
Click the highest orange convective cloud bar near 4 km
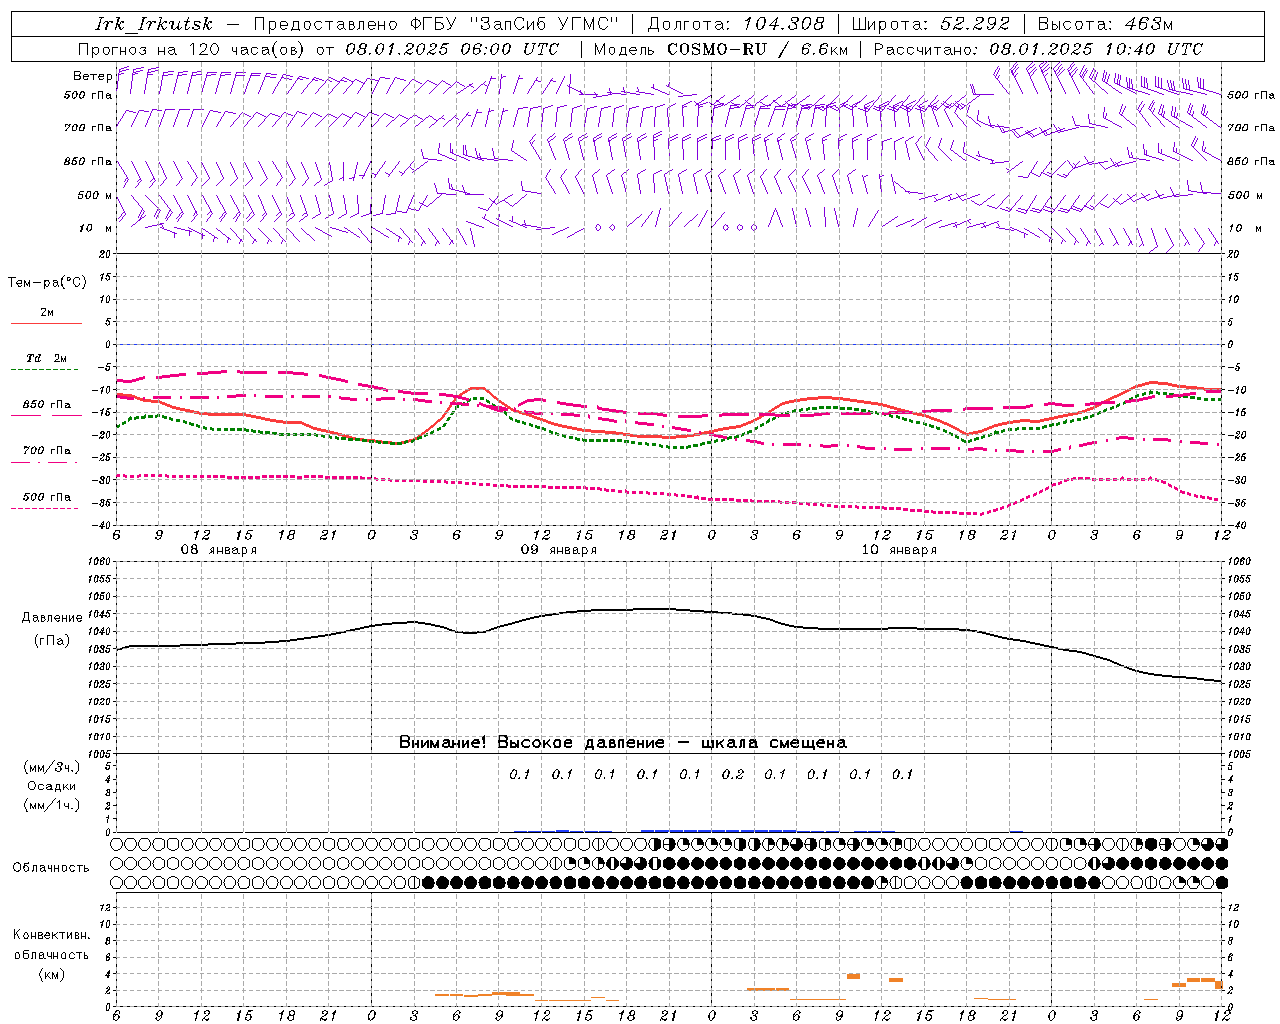[x=853, y=976]
